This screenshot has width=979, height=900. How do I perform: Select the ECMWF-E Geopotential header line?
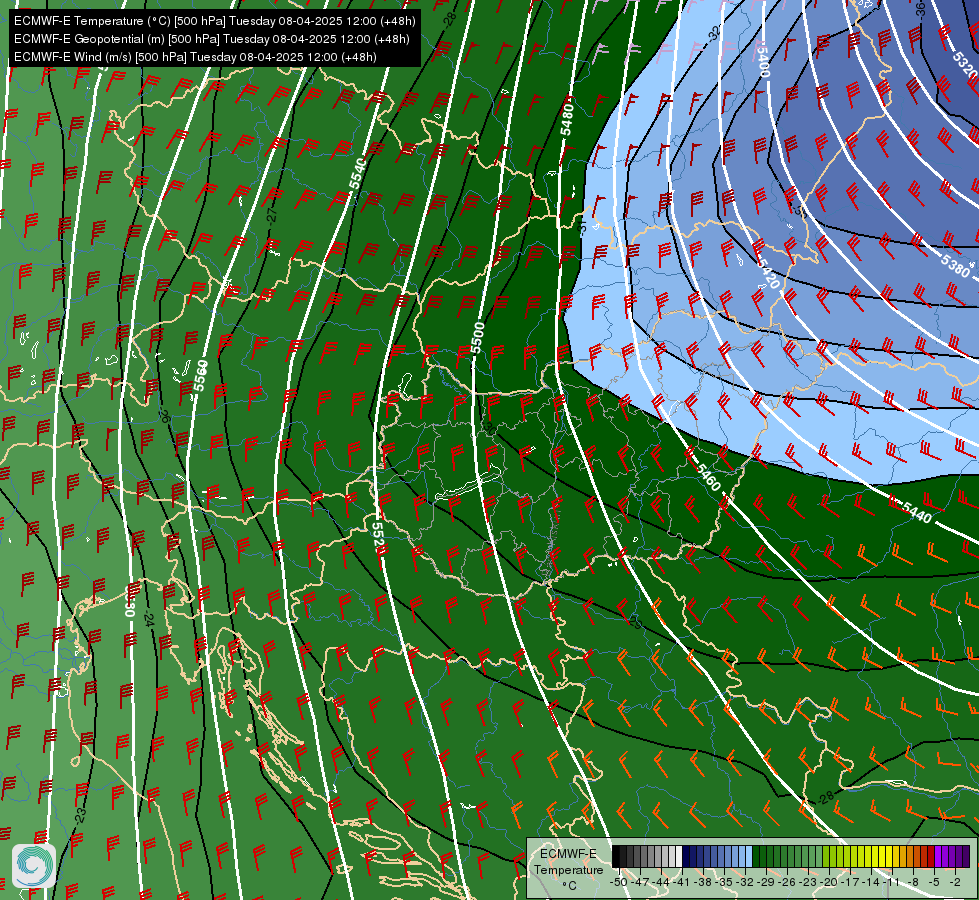(212, 39)
